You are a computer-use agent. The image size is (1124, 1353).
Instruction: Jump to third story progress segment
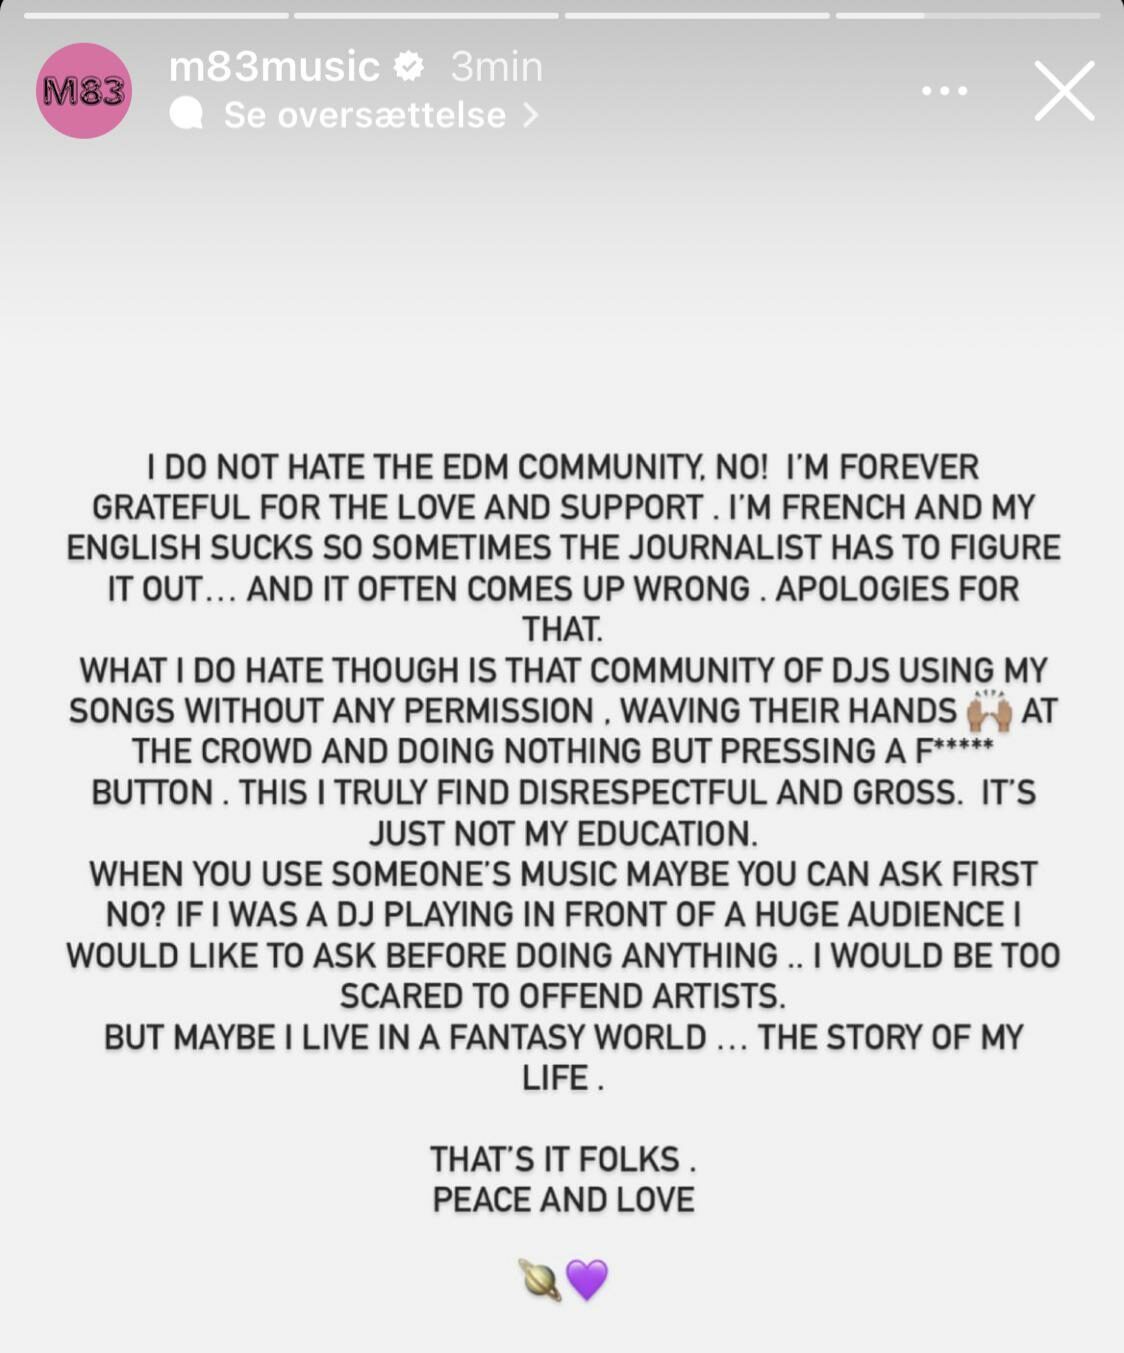[697, 16]
